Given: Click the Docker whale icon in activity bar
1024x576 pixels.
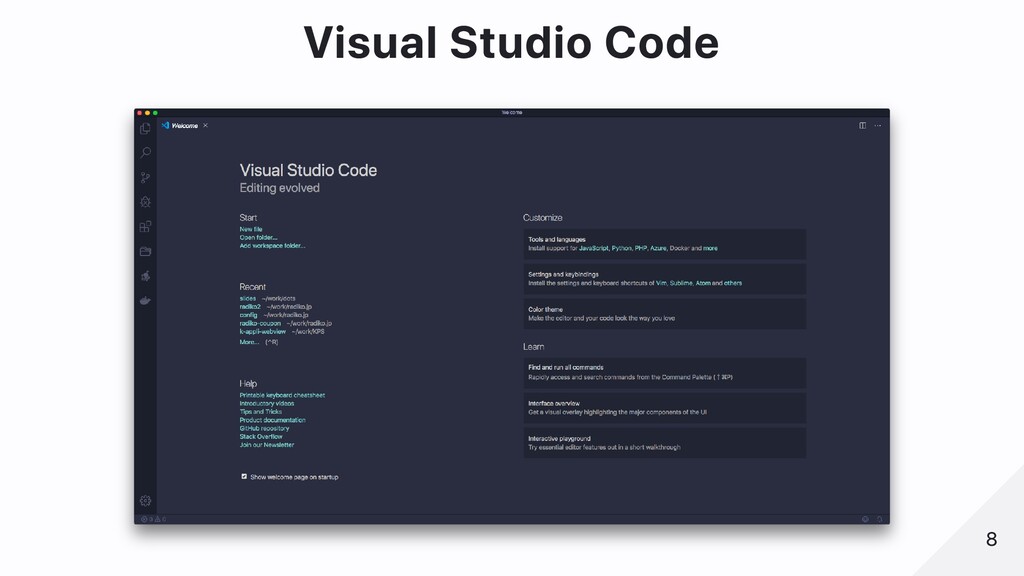Looking at the screenshot, I should (x=145, y=301).
